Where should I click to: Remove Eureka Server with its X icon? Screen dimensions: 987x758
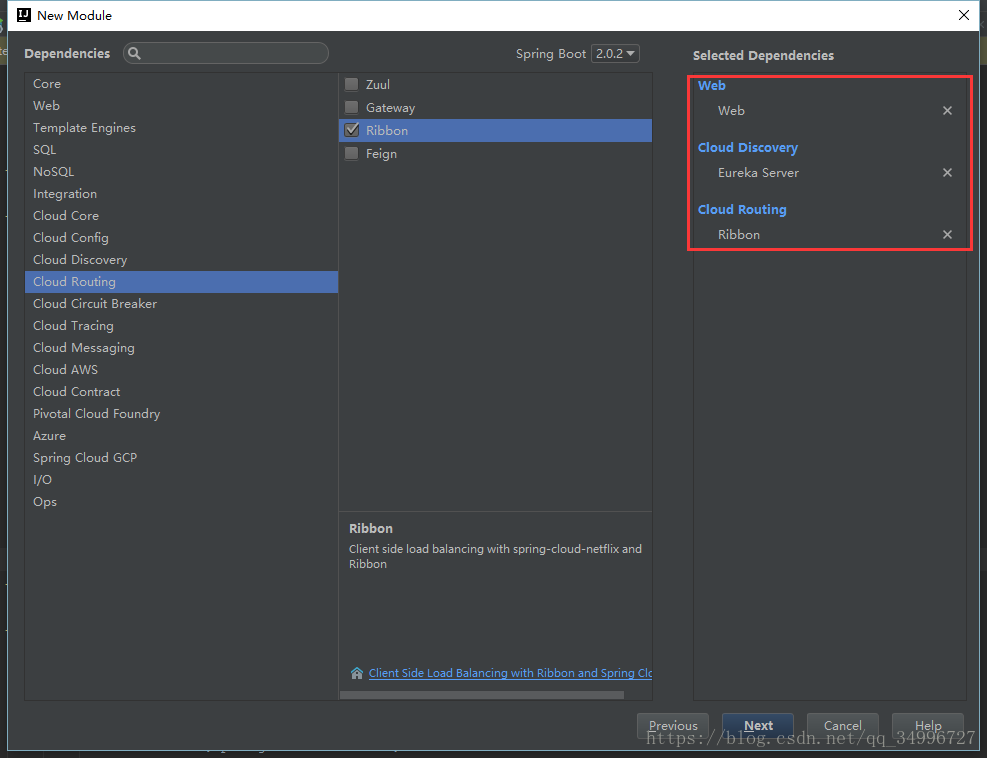point(947,173)
